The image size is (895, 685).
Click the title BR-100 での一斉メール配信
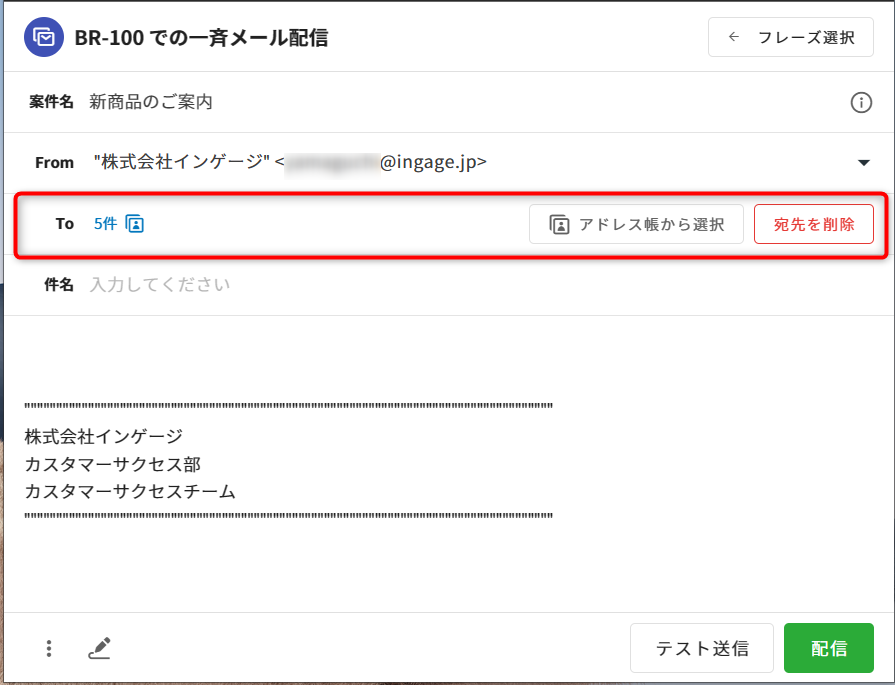[201, 38]
